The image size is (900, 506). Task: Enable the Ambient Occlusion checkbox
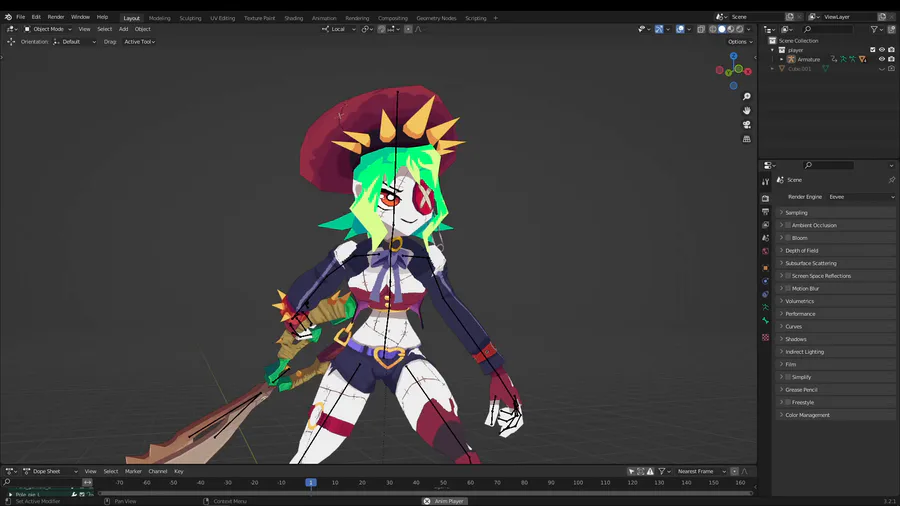click(788, 225)
